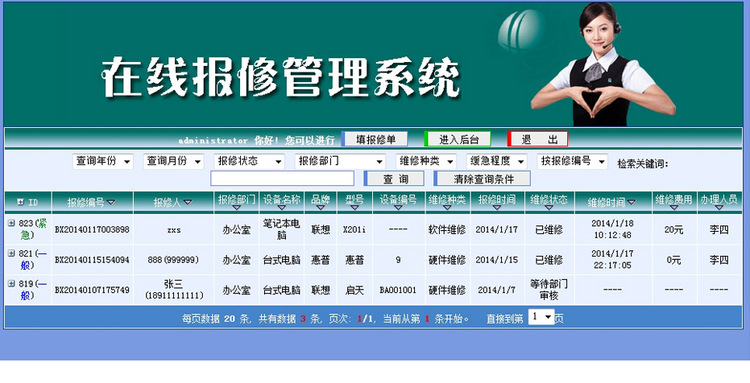Click repair number BX20140107175749
This screenshot has width=750, height=383.
click(x=92, y=290)
